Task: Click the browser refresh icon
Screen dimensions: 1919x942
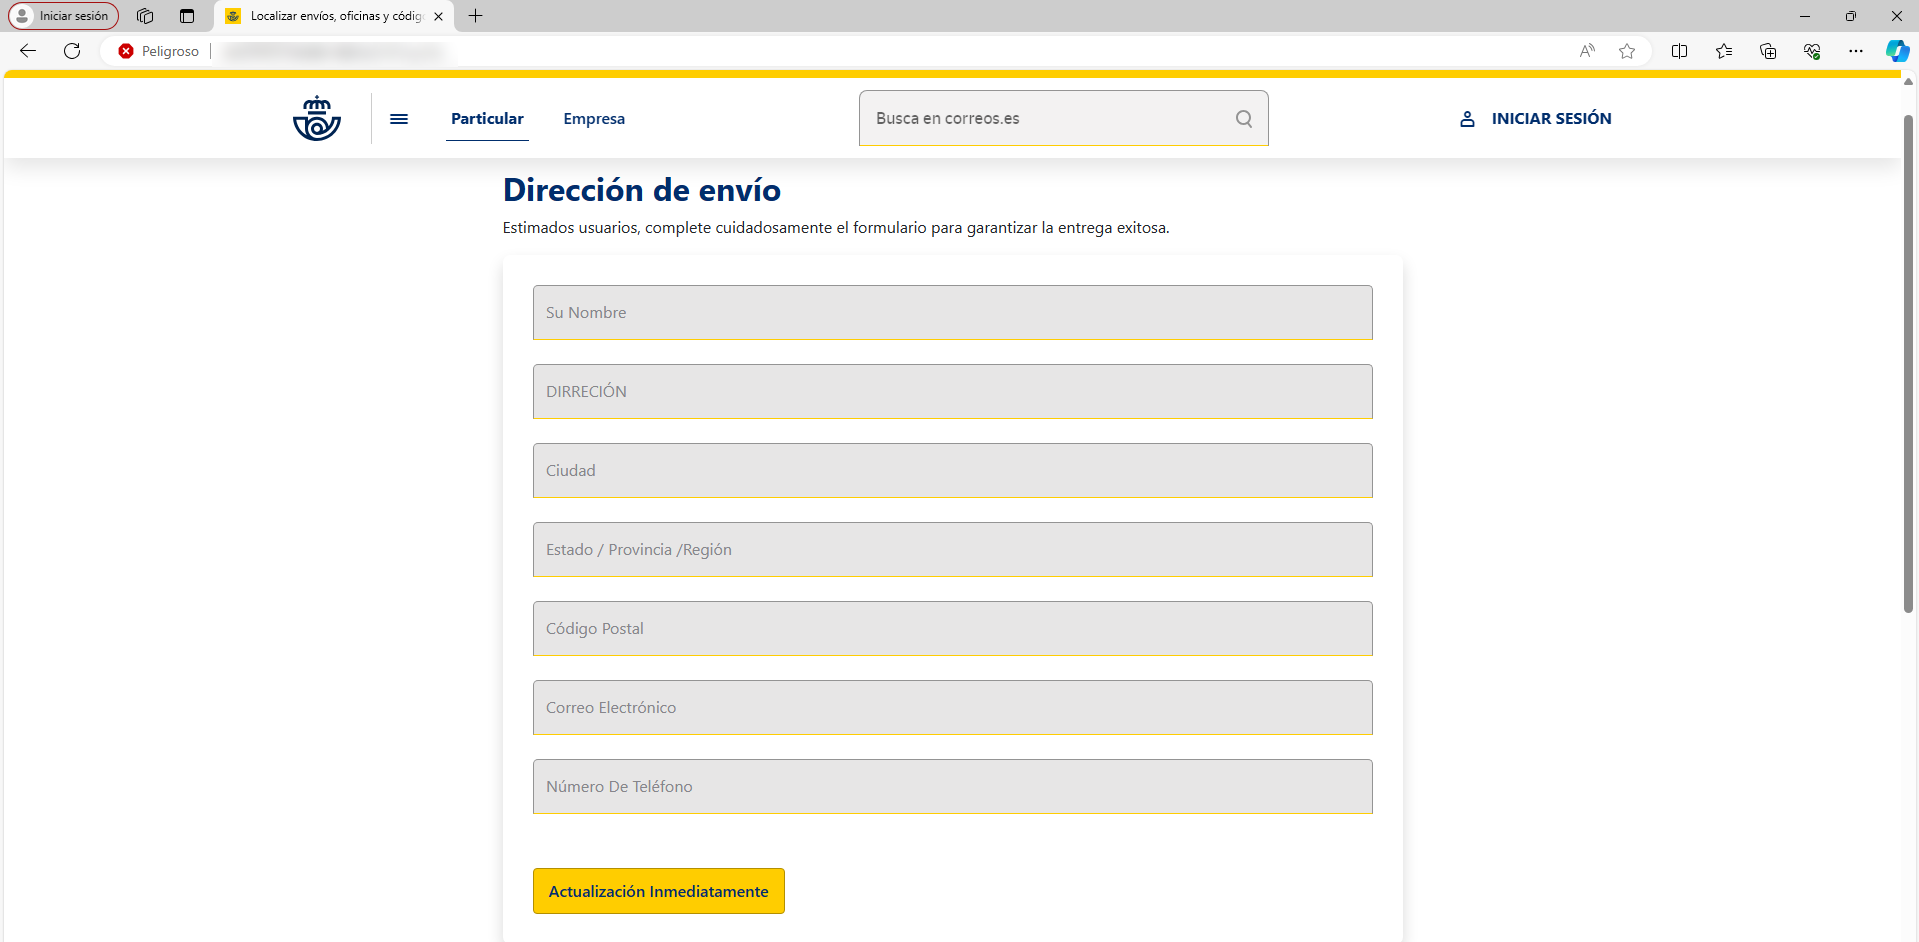Action: [x=72, y=51]
